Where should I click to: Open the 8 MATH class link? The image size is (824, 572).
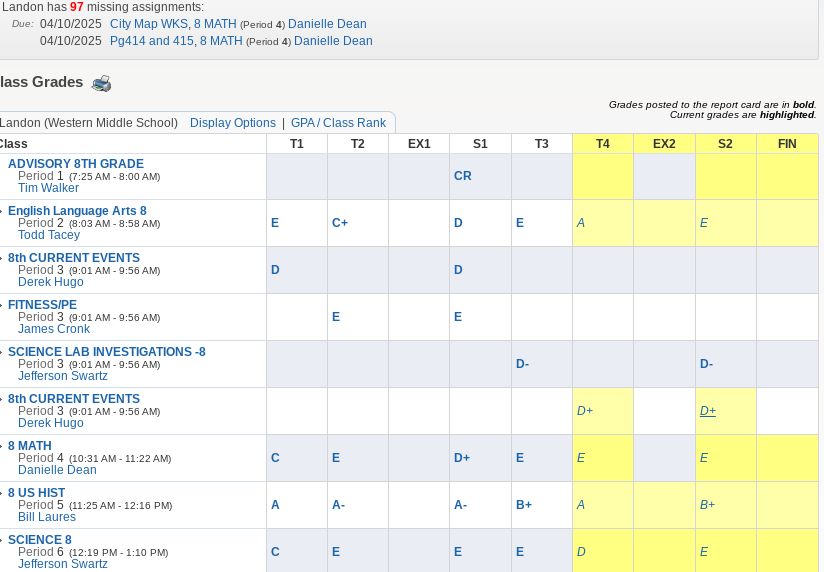click(29, 446)
